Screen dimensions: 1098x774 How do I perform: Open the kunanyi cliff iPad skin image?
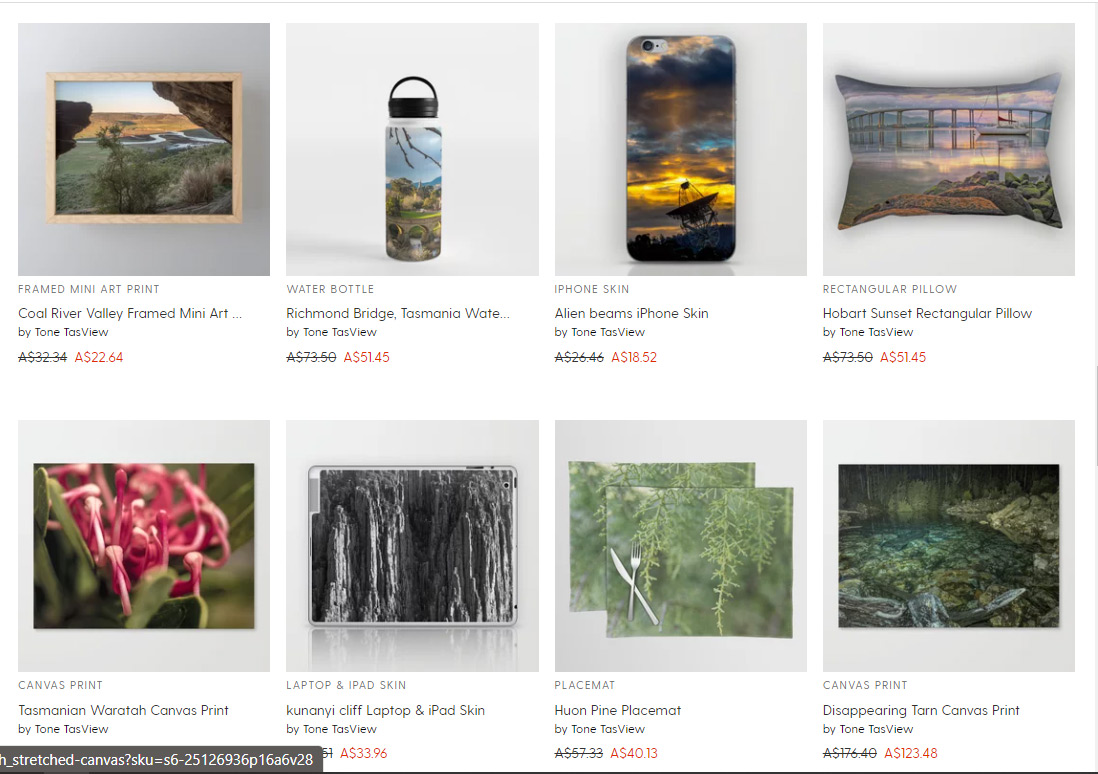(x=412, y=546)
